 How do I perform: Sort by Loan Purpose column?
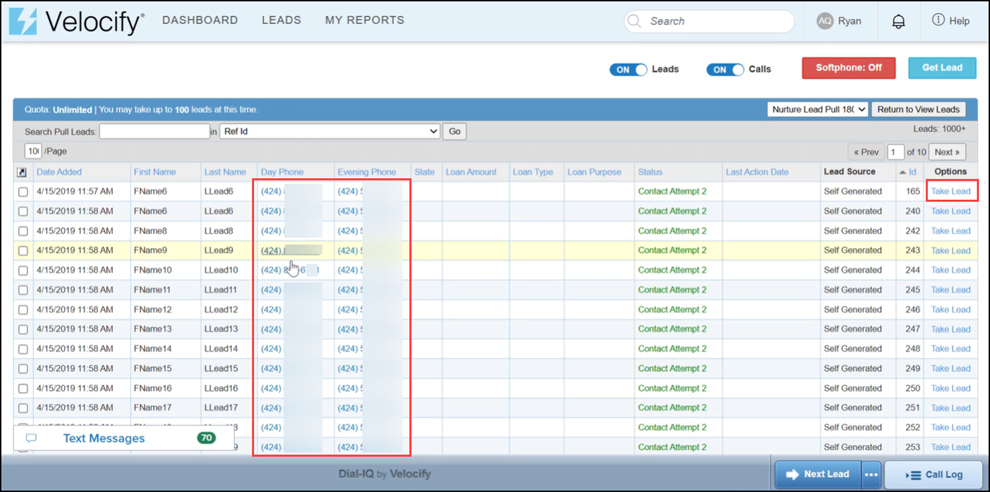click(594, 172)
